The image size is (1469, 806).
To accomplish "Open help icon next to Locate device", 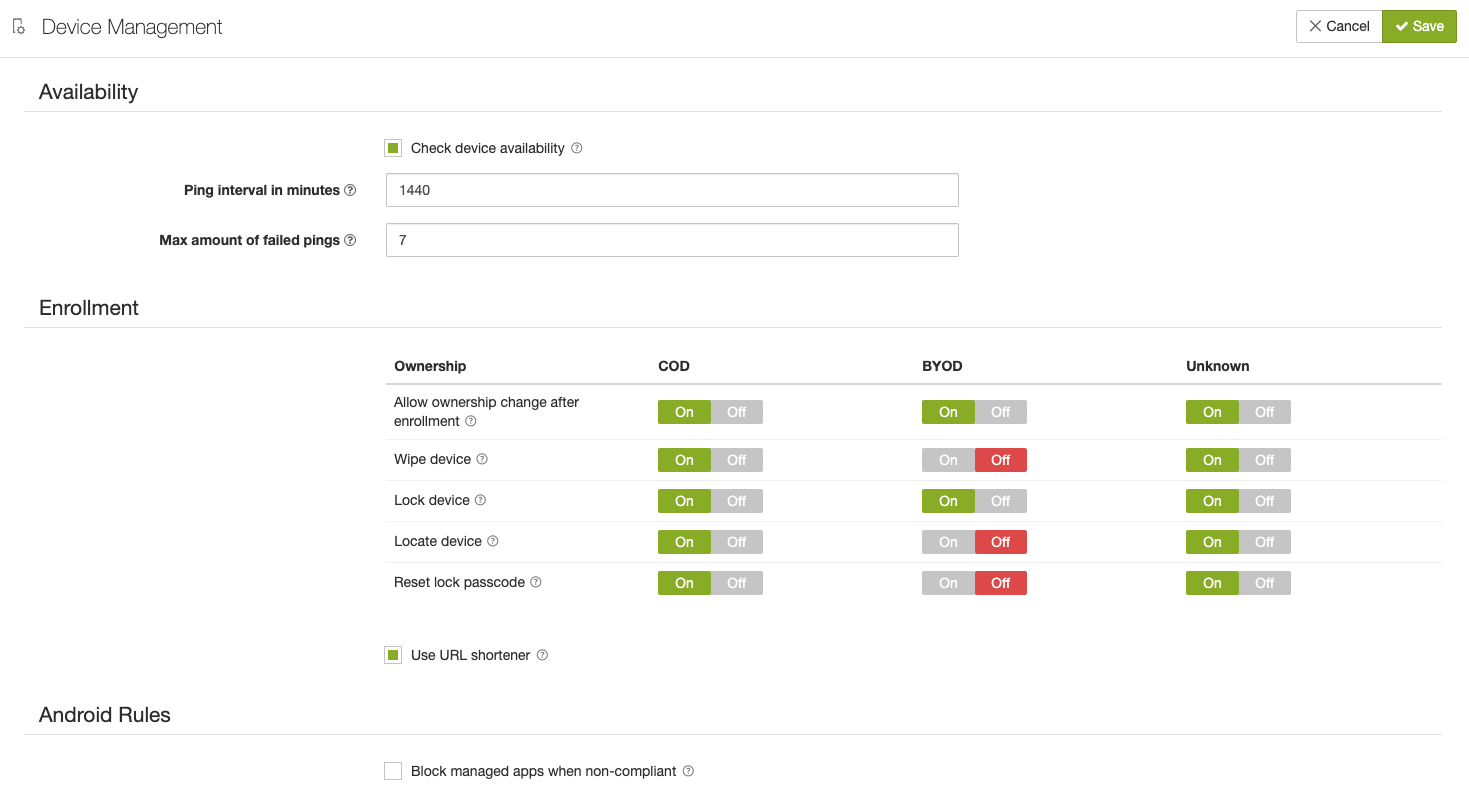I will pos(493,541).
